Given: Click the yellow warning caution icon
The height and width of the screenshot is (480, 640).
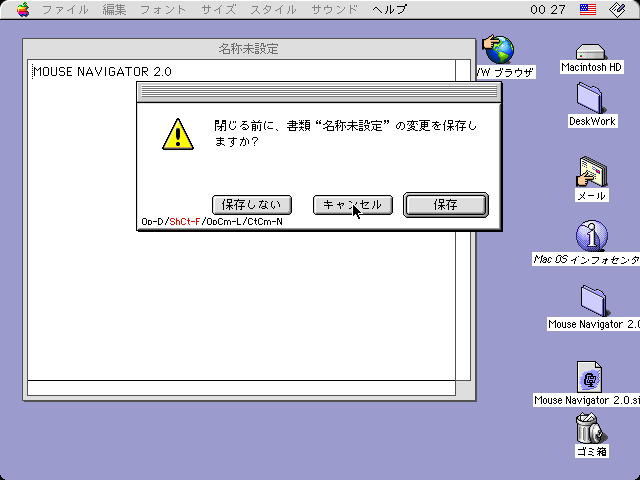Looking at the screenshot, I should point(178,134).
